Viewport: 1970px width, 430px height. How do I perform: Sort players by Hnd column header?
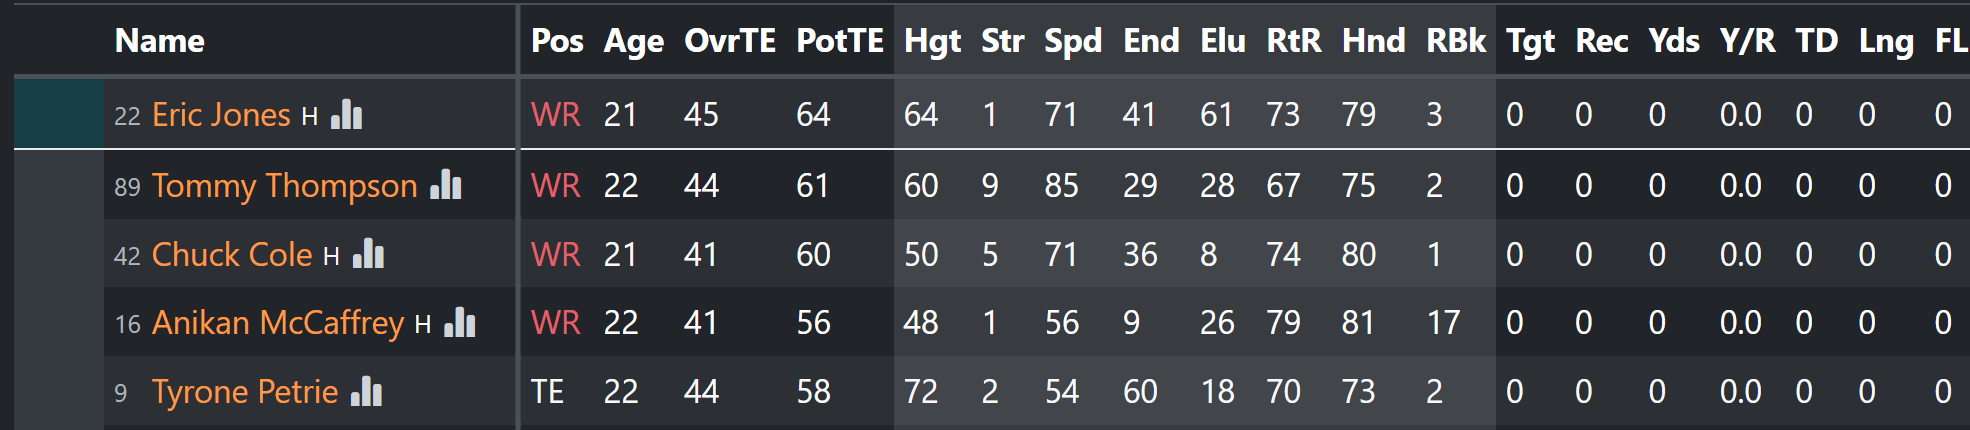[1374, 40]
